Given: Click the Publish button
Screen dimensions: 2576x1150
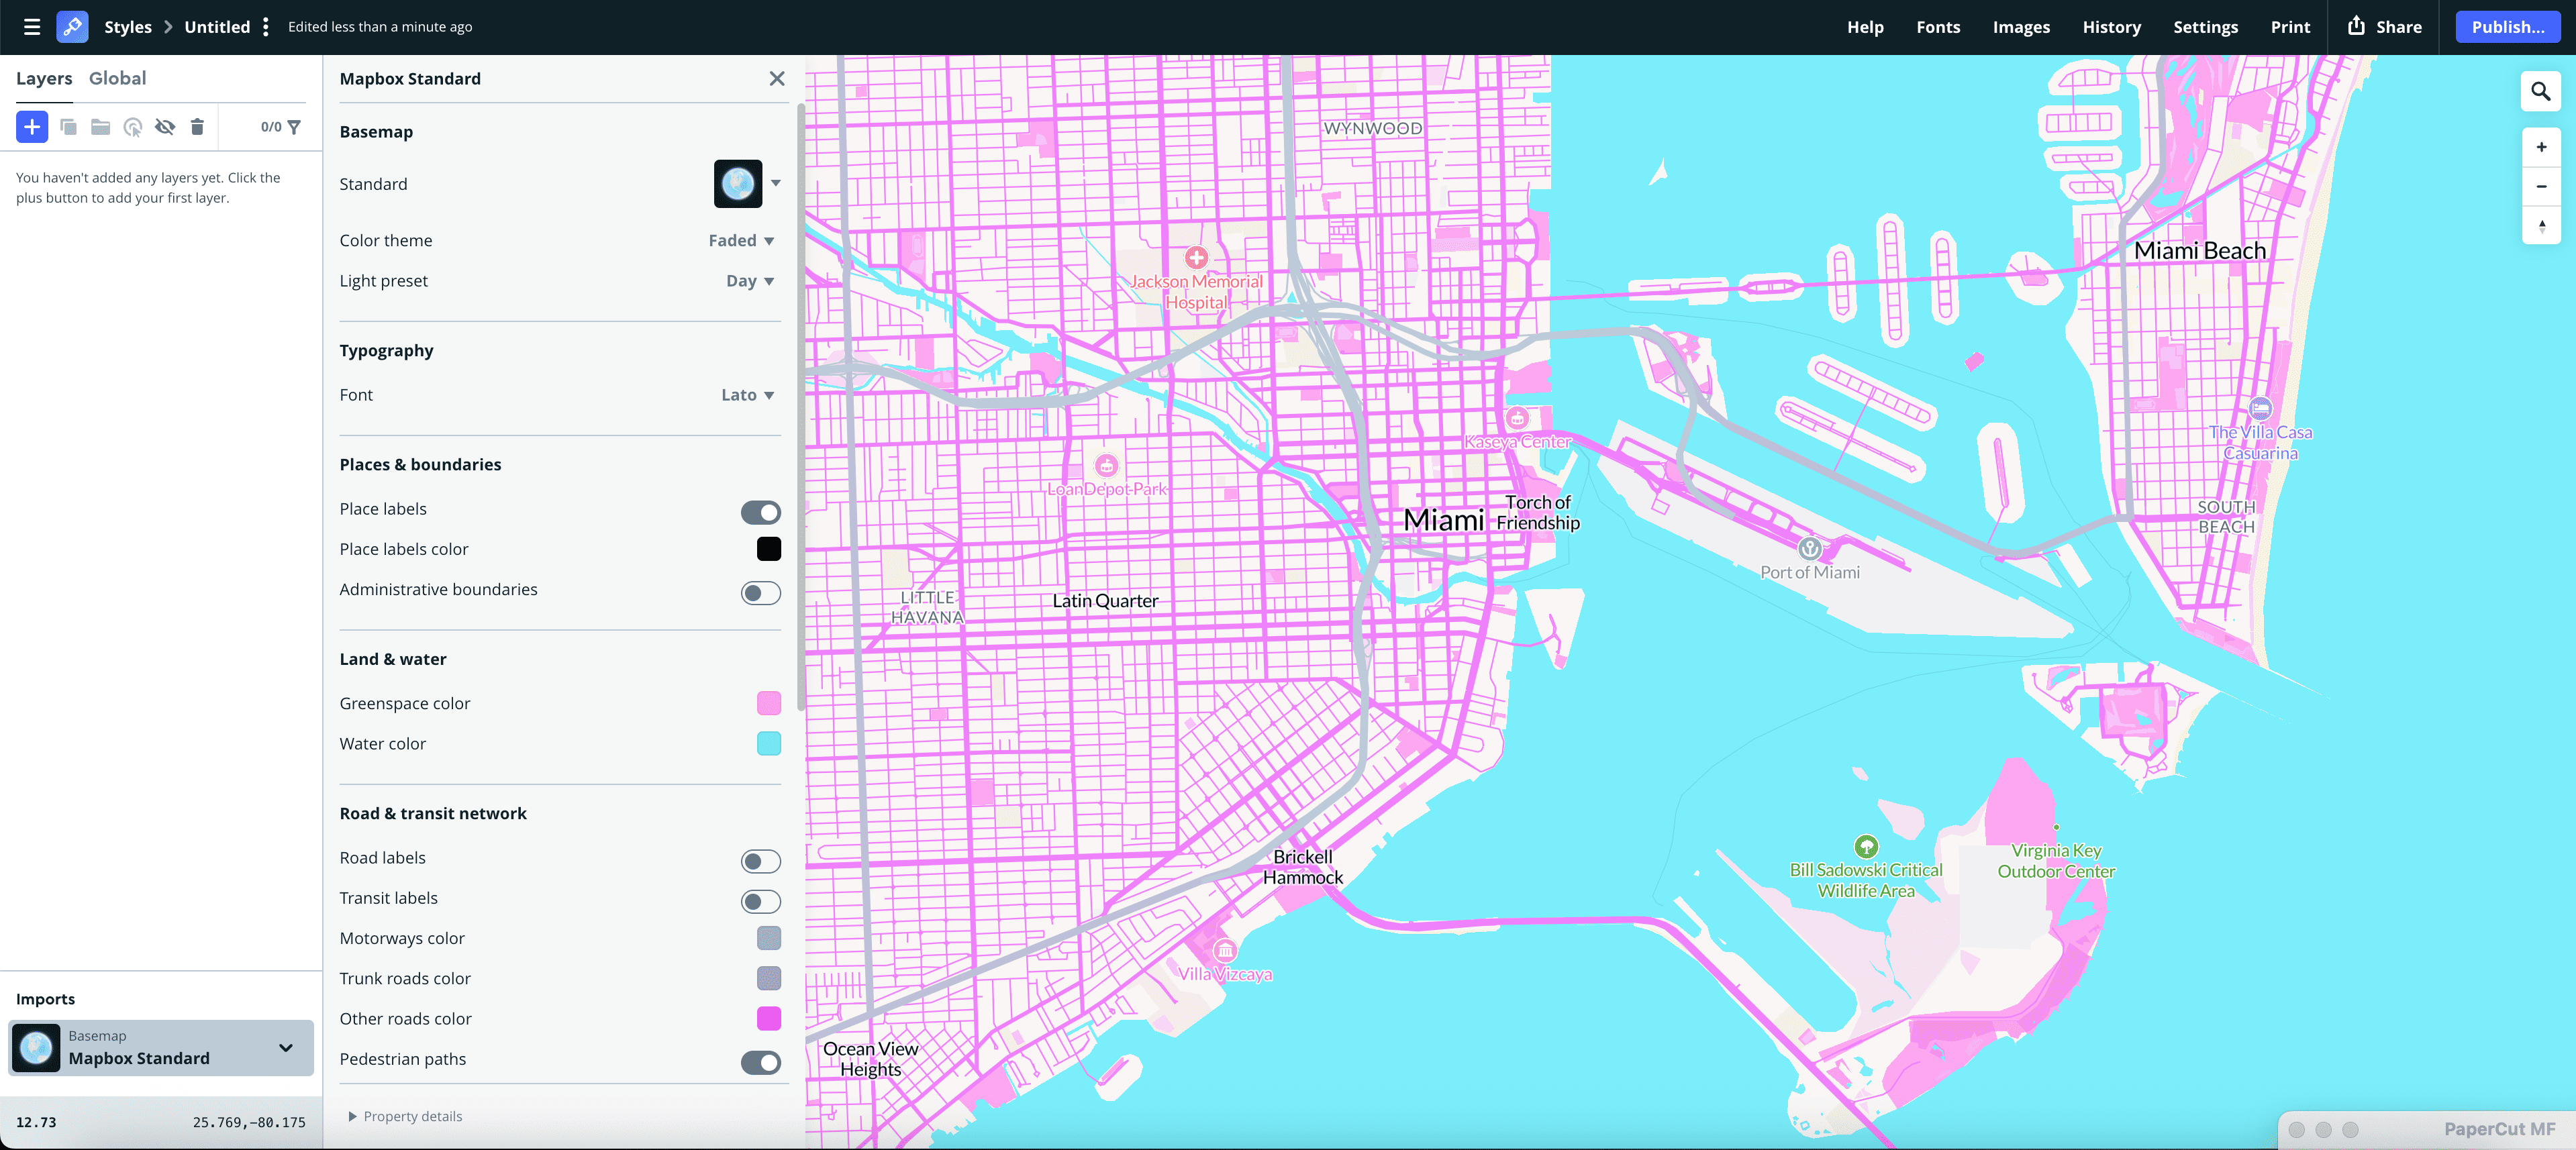Looking at the screenshot, I should click(2508, 27).
